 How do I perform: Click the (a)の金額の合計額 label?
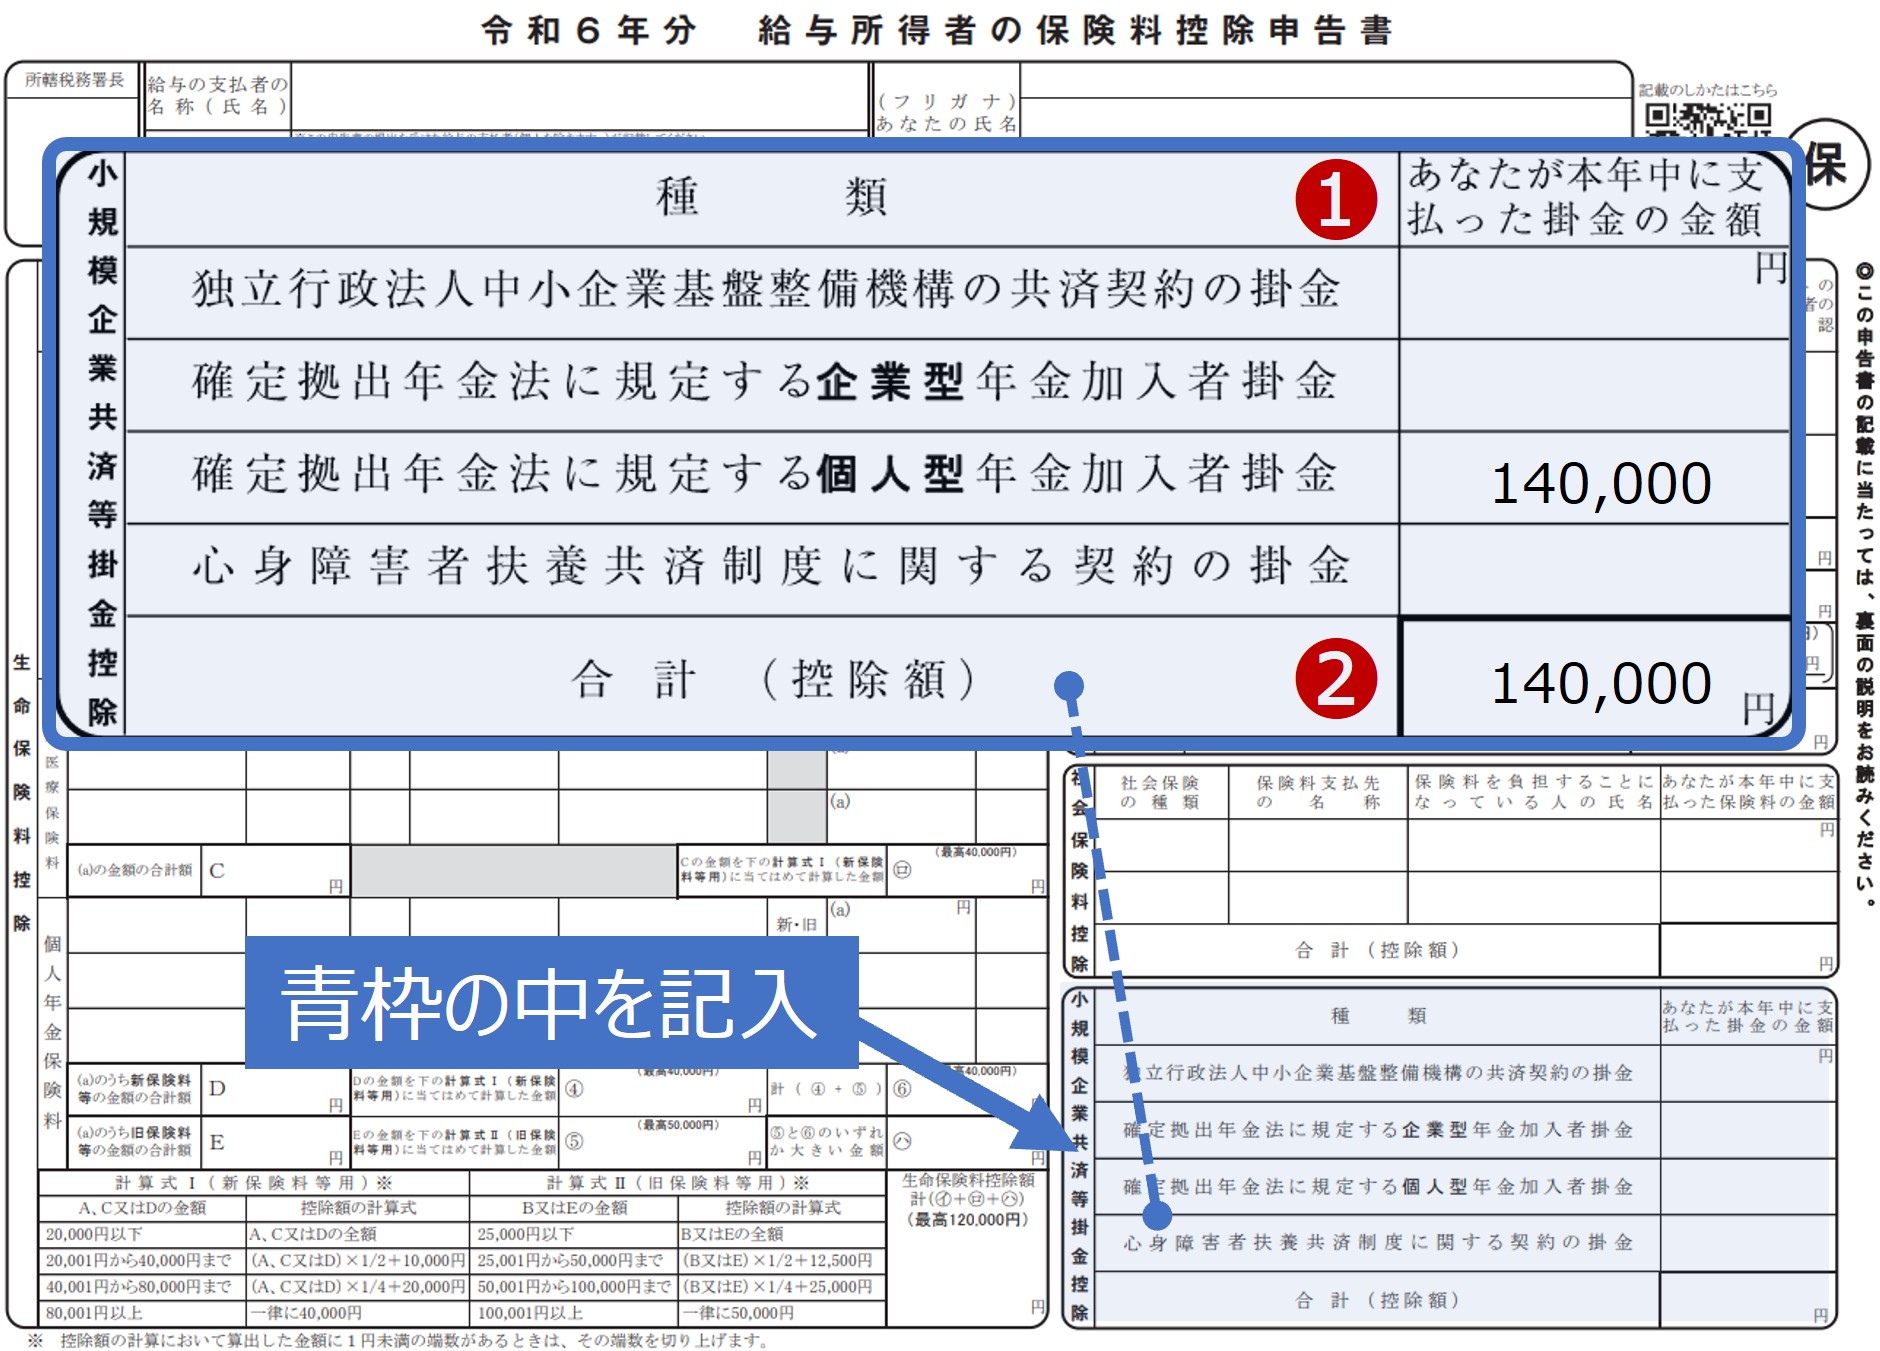(x=135, y=871)
